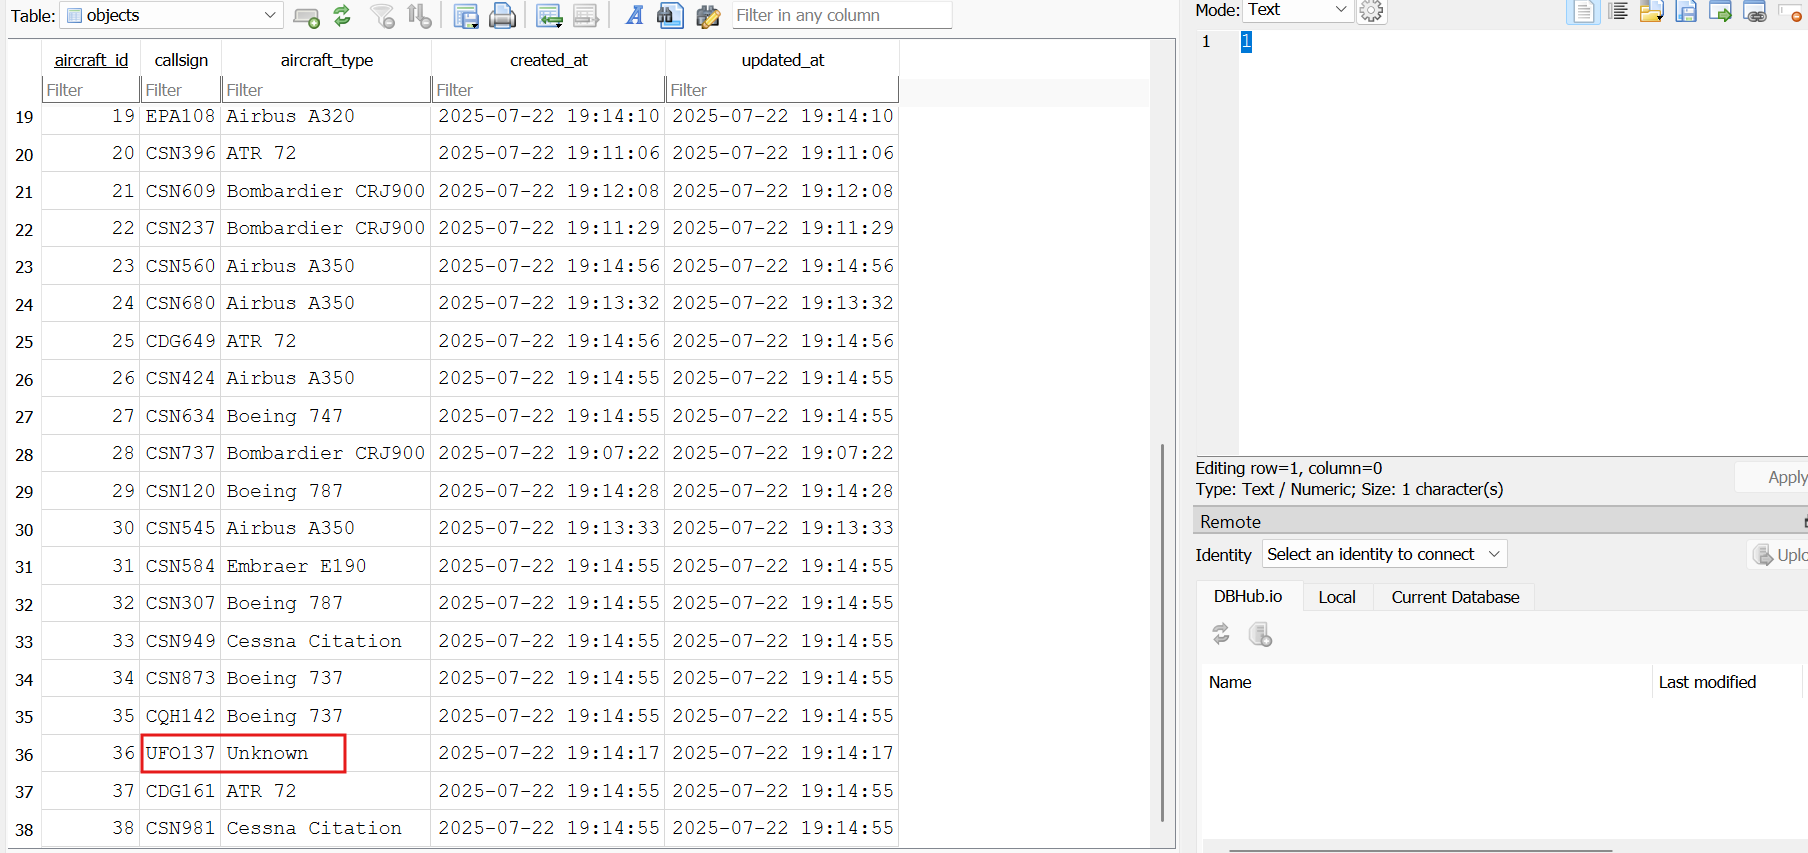Open find and replace (binoculars with pencil)
This screenshot has height=853, width=1808.
coord(707,16)
